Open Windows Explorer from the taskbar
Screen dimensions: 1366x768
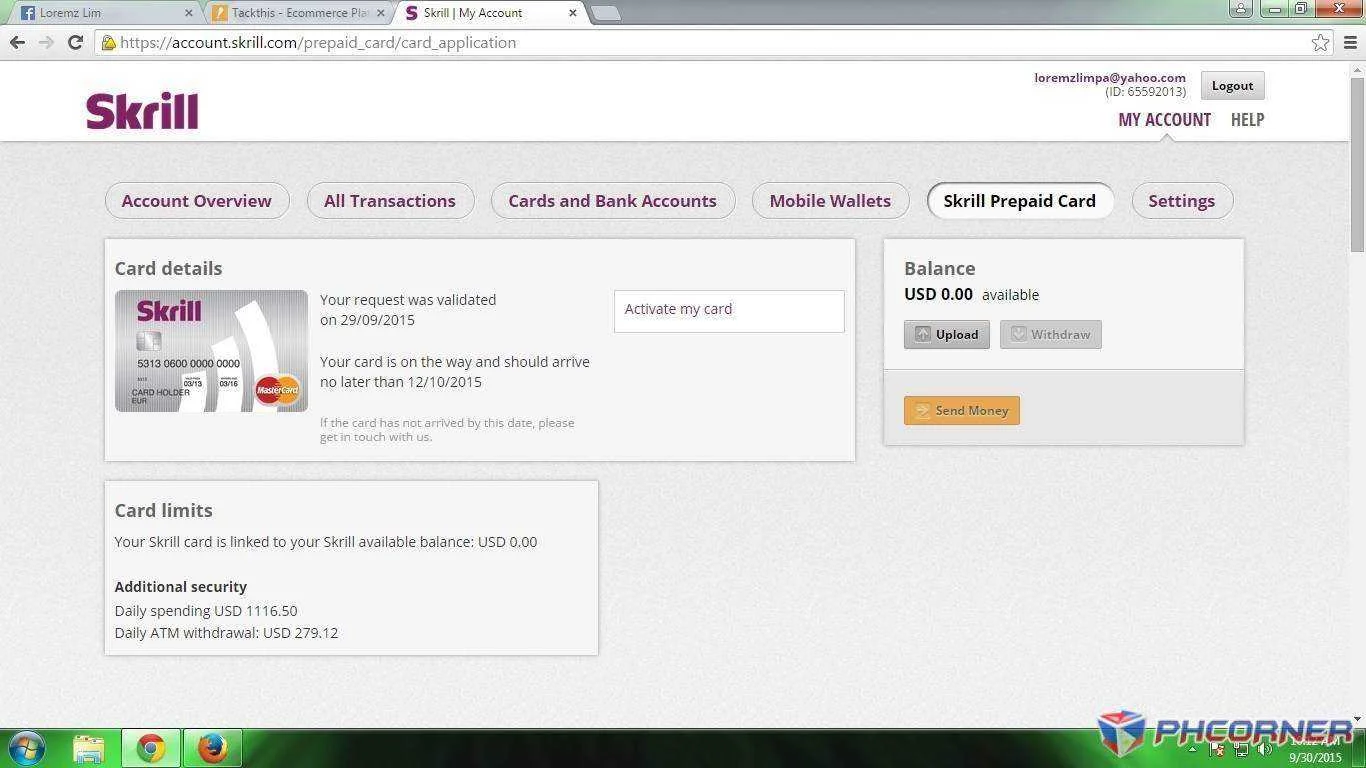point(89,748)
